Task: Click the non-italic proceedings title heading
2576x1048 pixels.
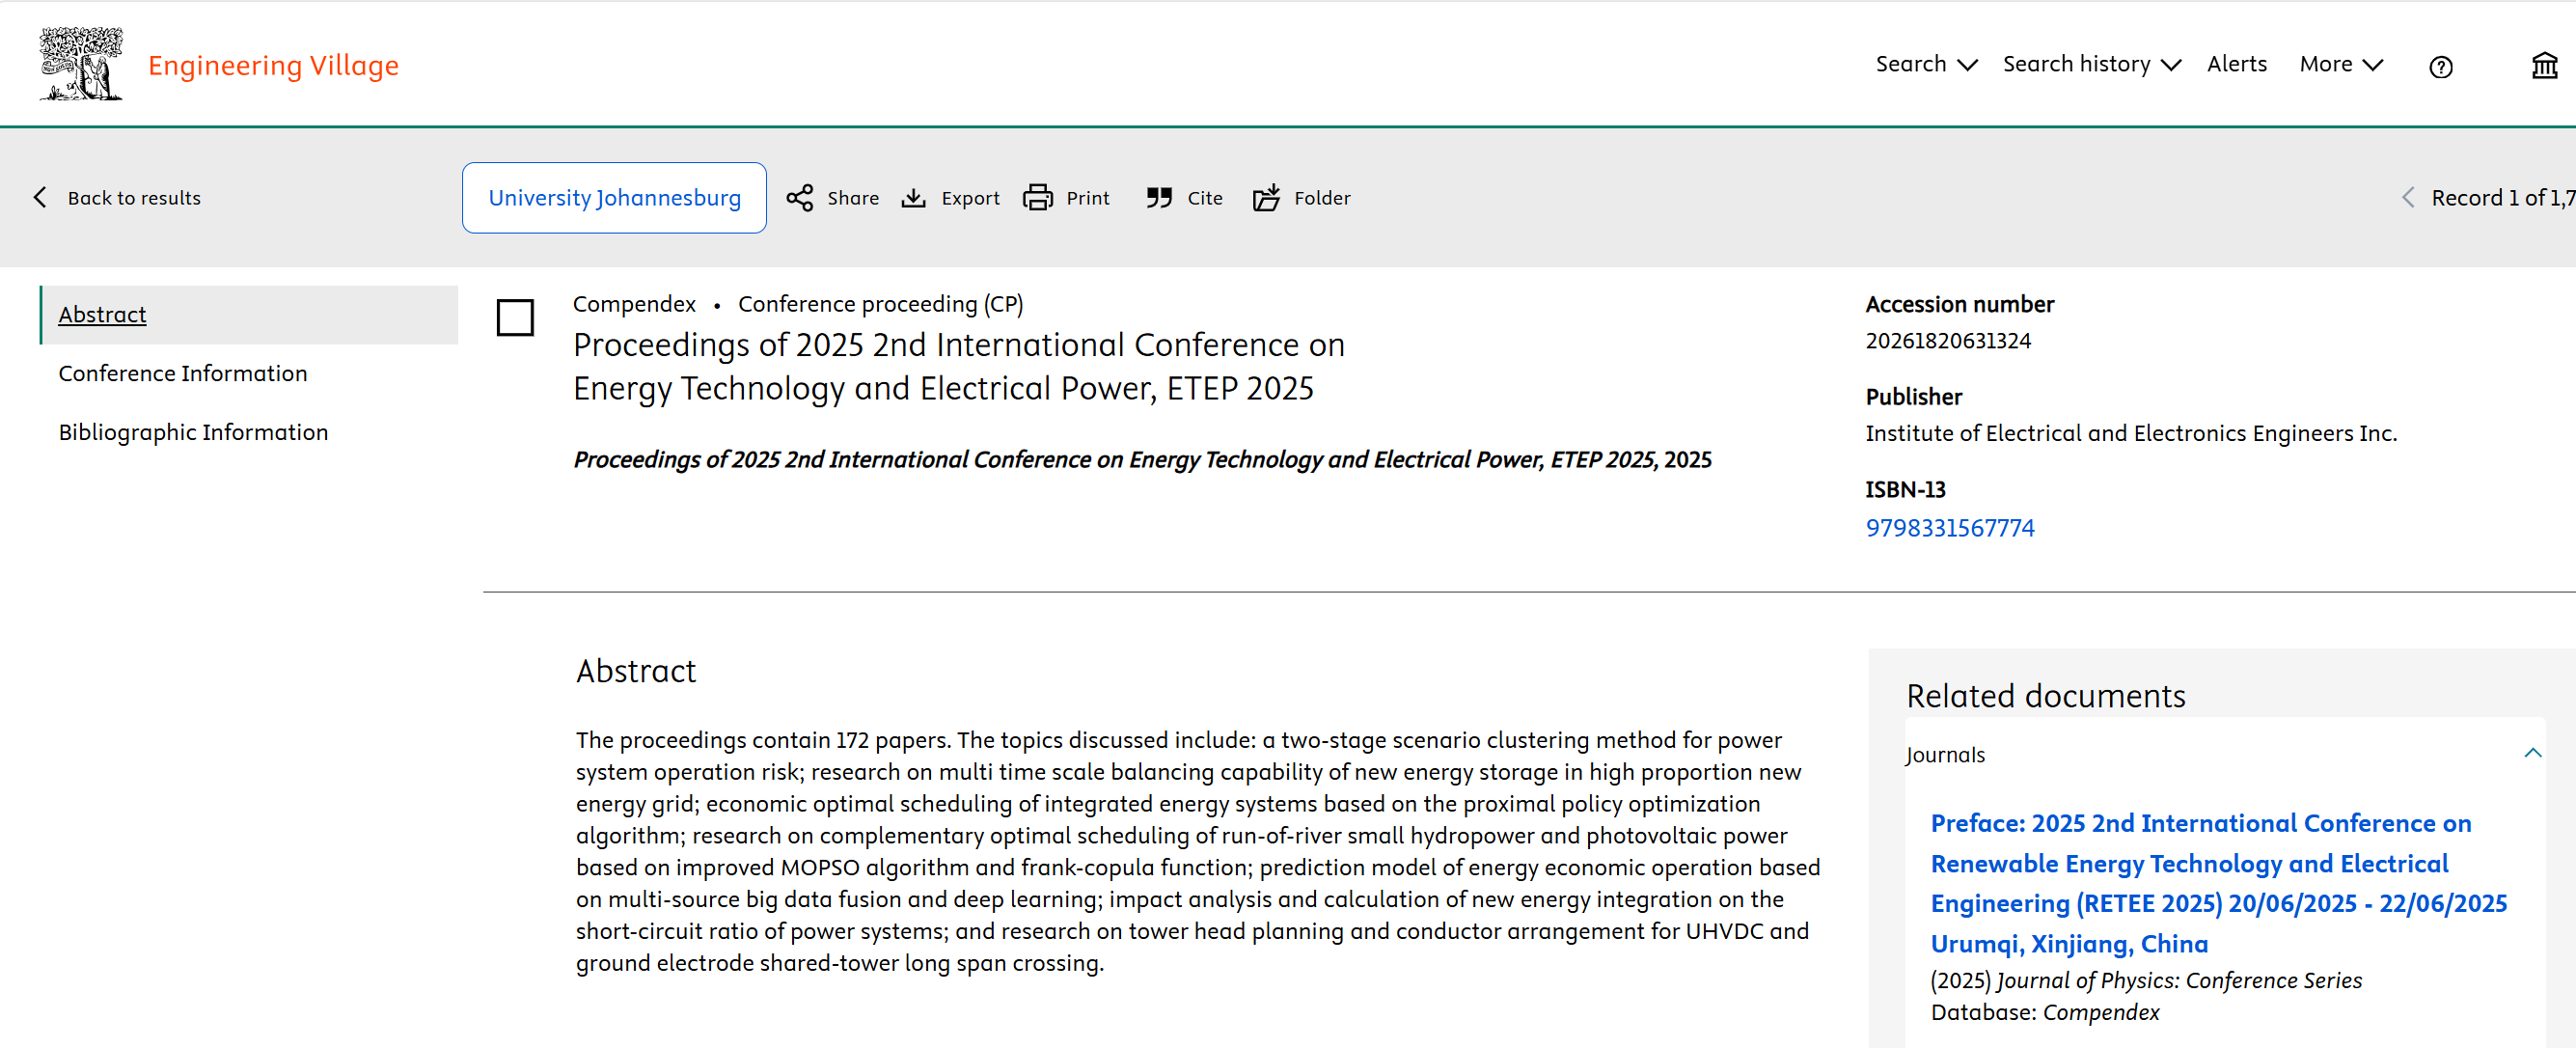Action: 959,366
